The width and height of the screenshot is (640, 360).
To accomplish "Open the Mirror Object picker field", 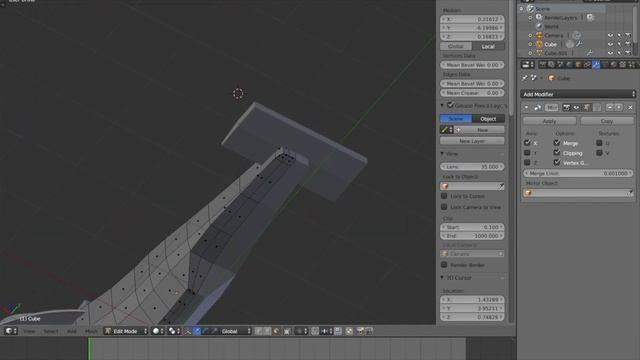I will click(578, 193).
